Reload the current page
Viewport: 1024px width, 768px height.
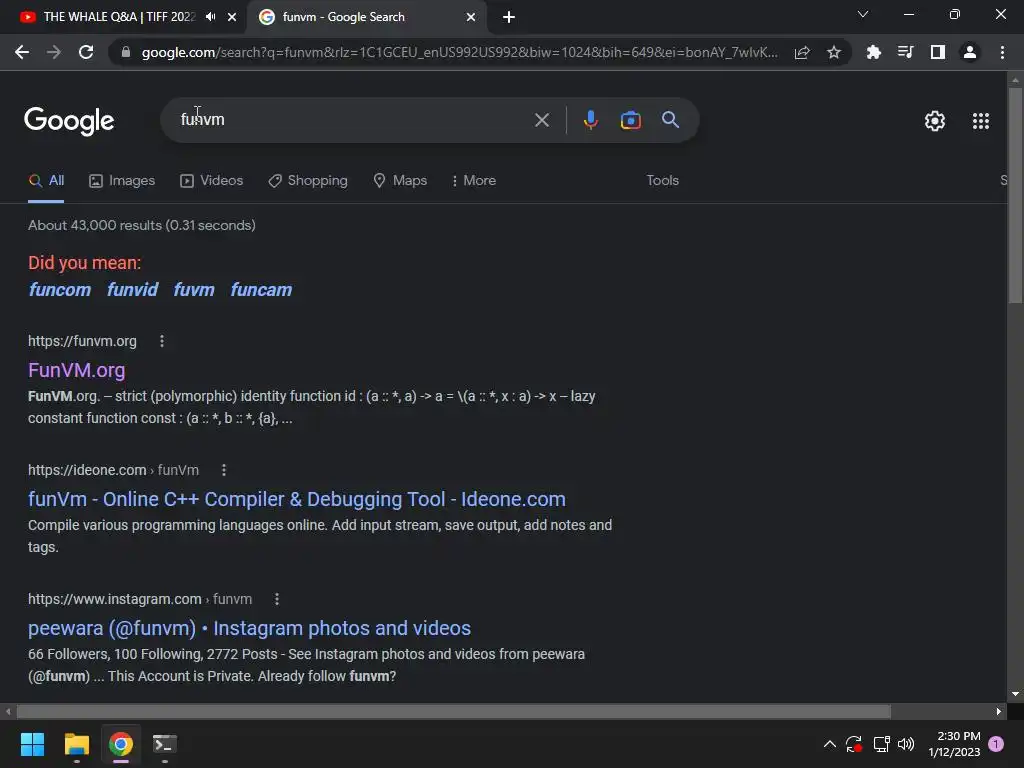[x=86, y=52]
